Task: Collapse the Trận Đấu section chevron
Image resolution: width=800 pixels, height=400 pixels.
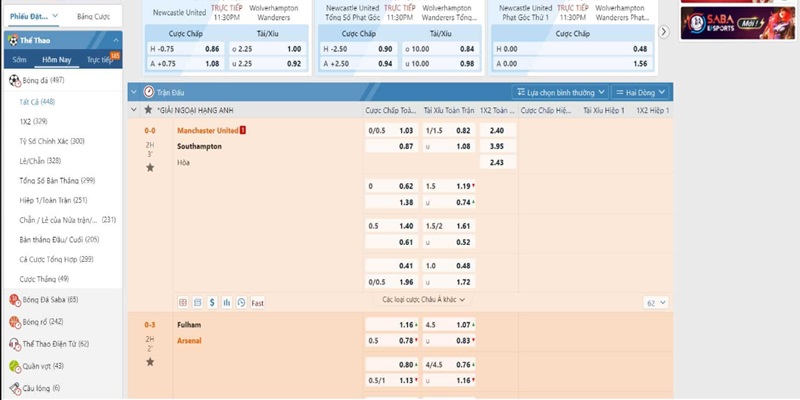Action: coord(134,92)
